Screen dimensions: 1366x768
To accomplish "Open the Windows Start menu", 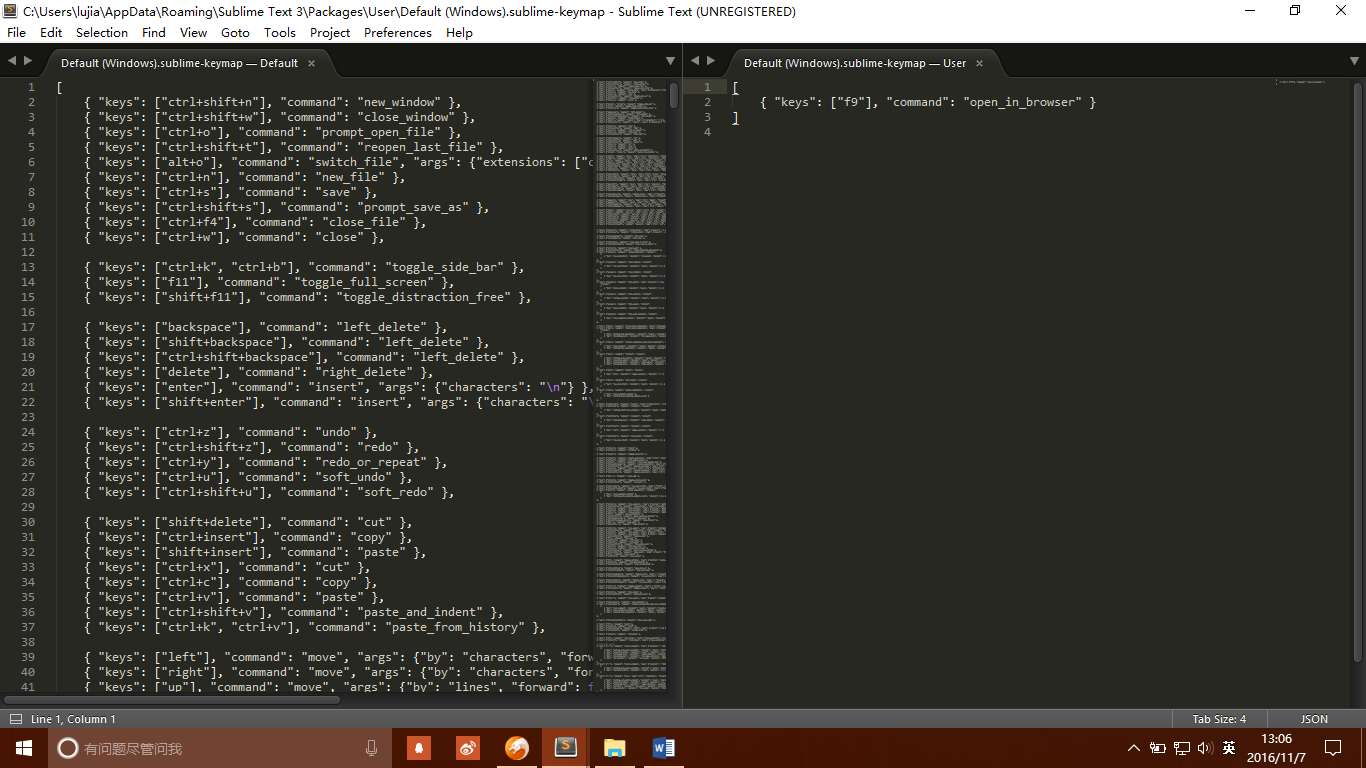I will tap(24, 748).
